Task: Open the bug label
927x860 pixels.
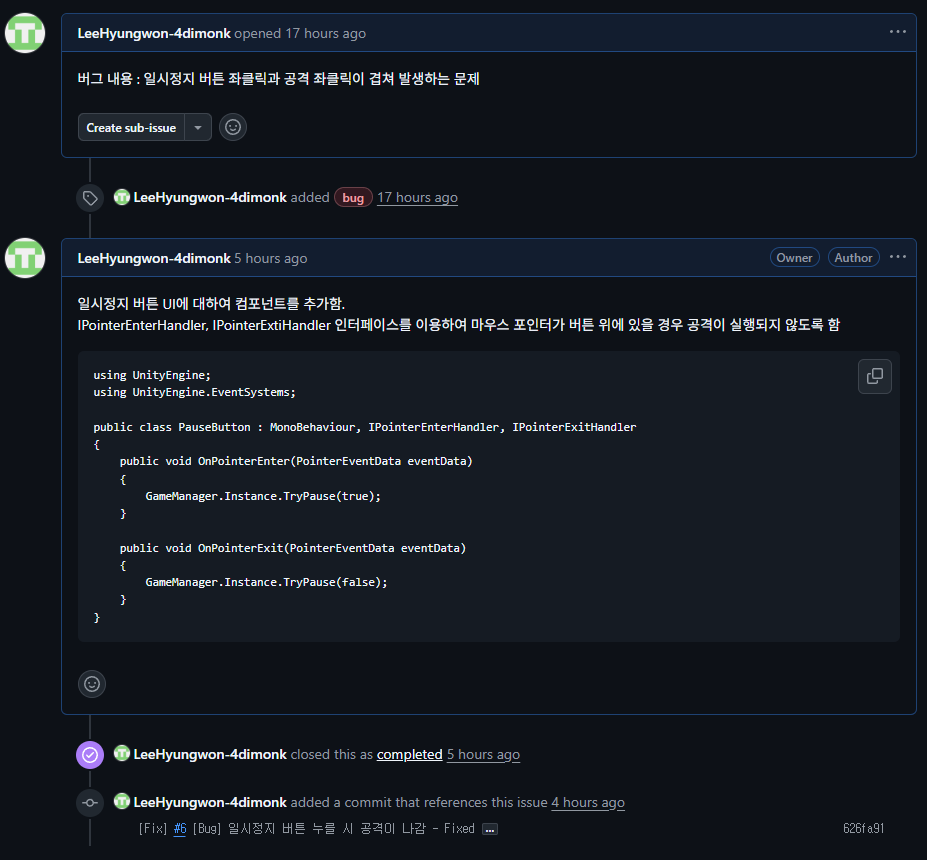Action: pos(353,197)
